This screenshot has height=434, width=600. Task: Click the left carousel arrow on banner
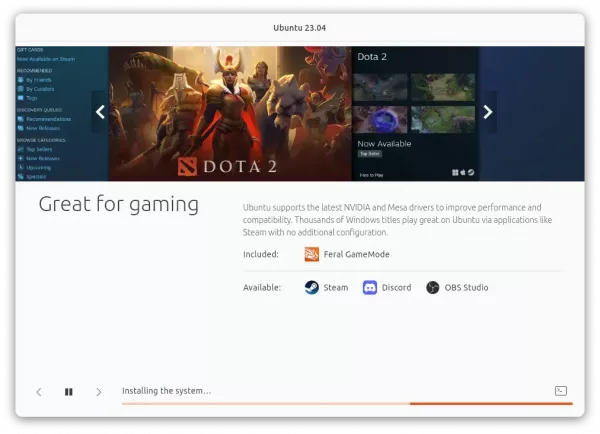tap(100, 112)
